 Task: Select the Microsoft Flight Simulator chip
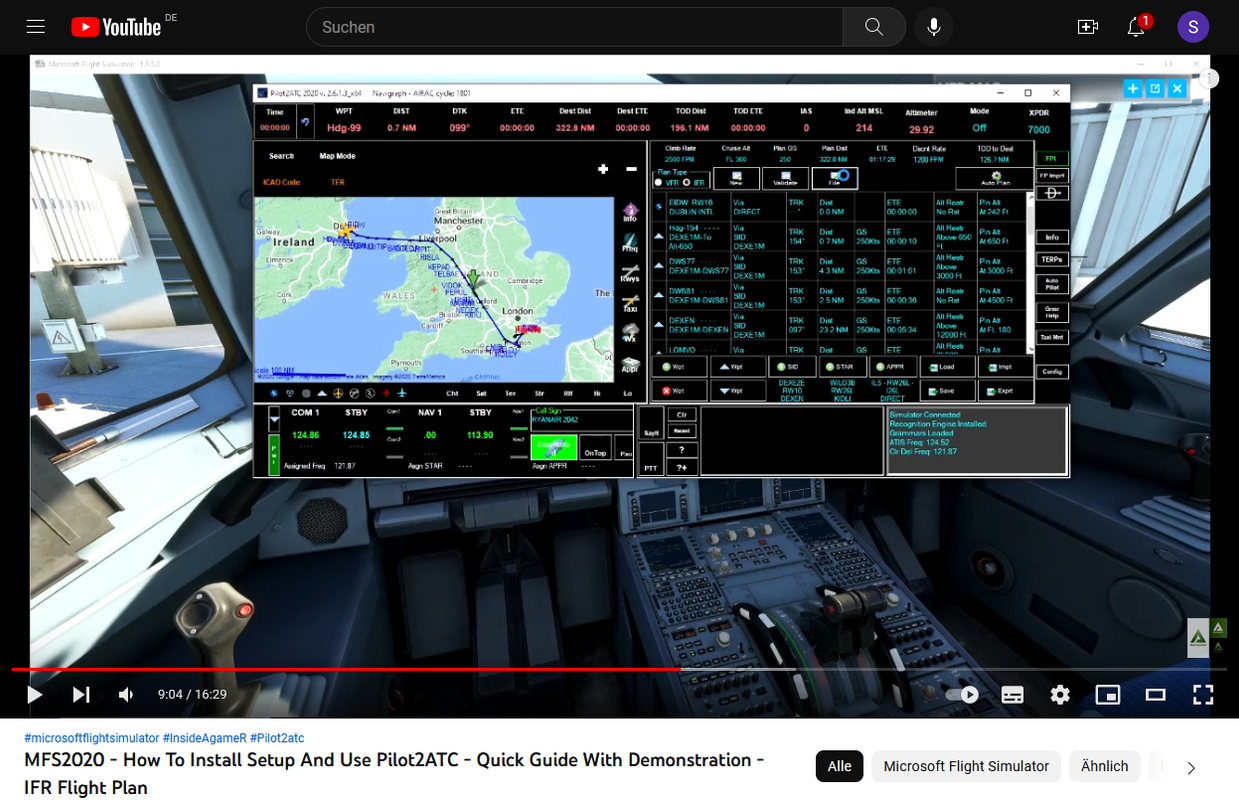click(966, 766)
